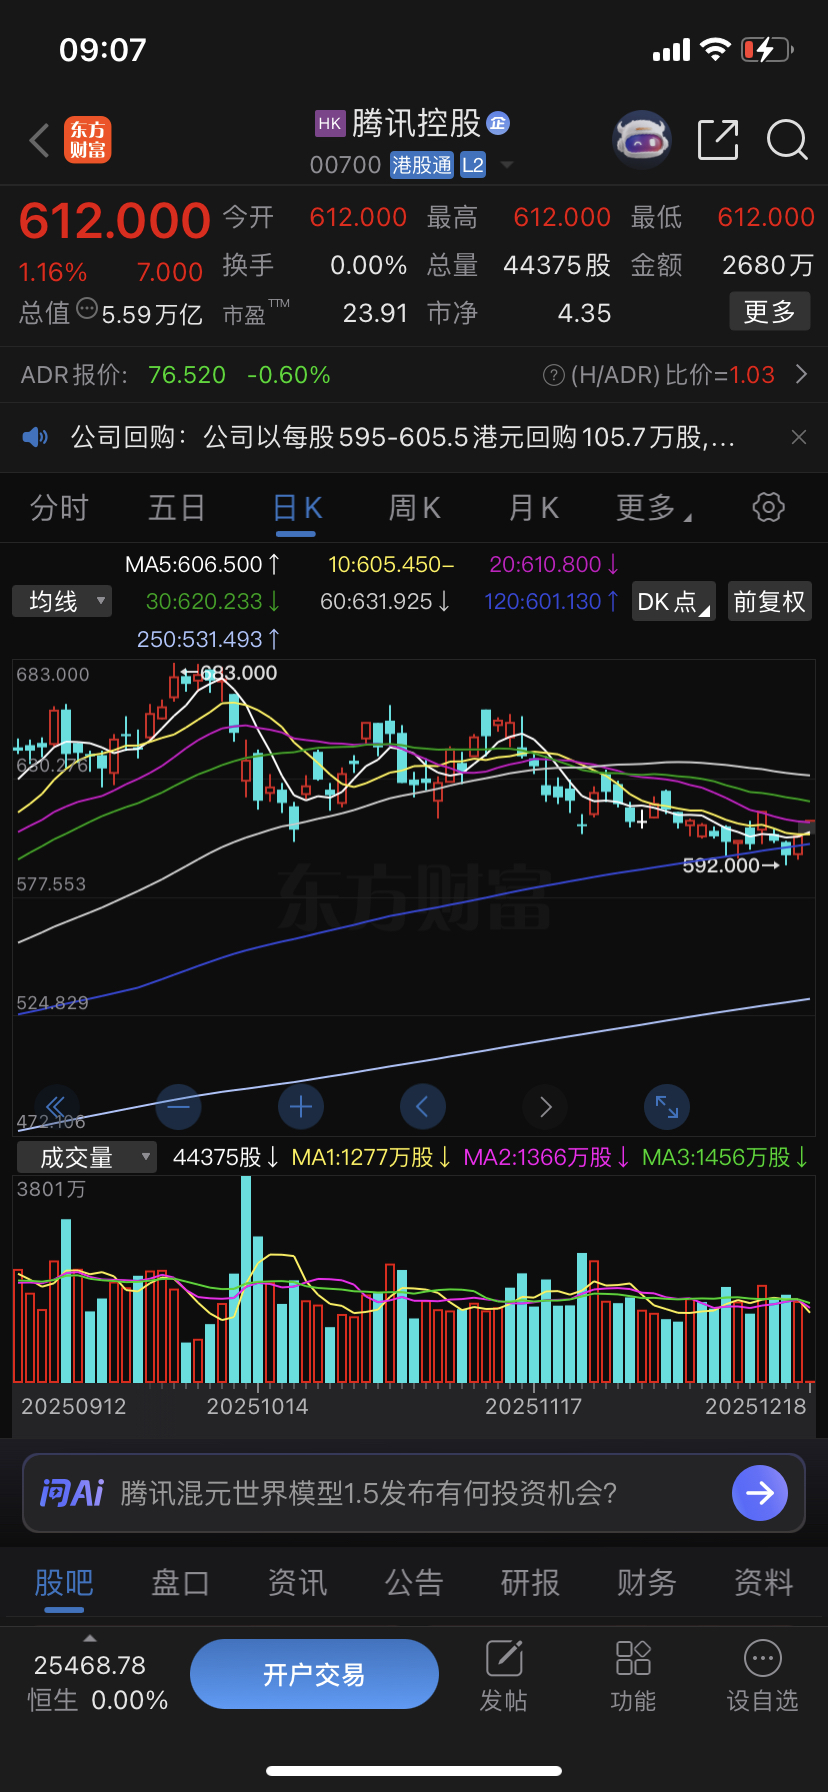Tap the 港股通 tag
This screenshot has width=828, height=1792.
422,165
